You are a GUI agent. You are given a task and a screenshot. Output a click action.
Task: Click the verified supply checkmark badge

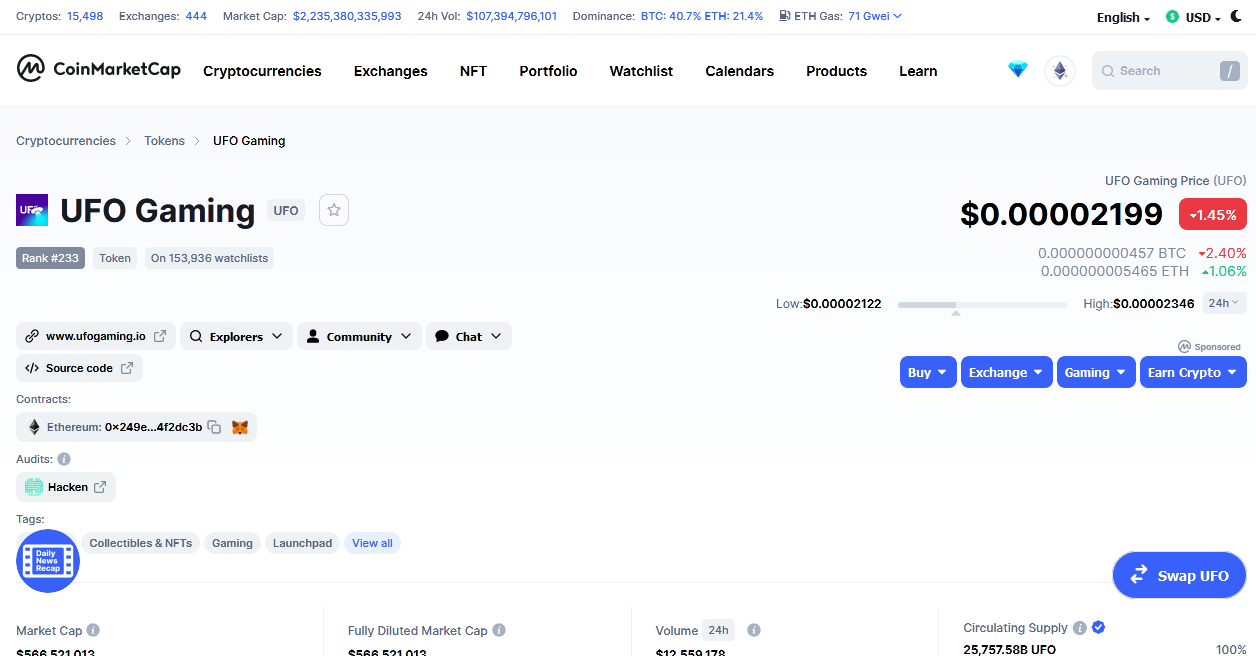tap(1098, 627)
